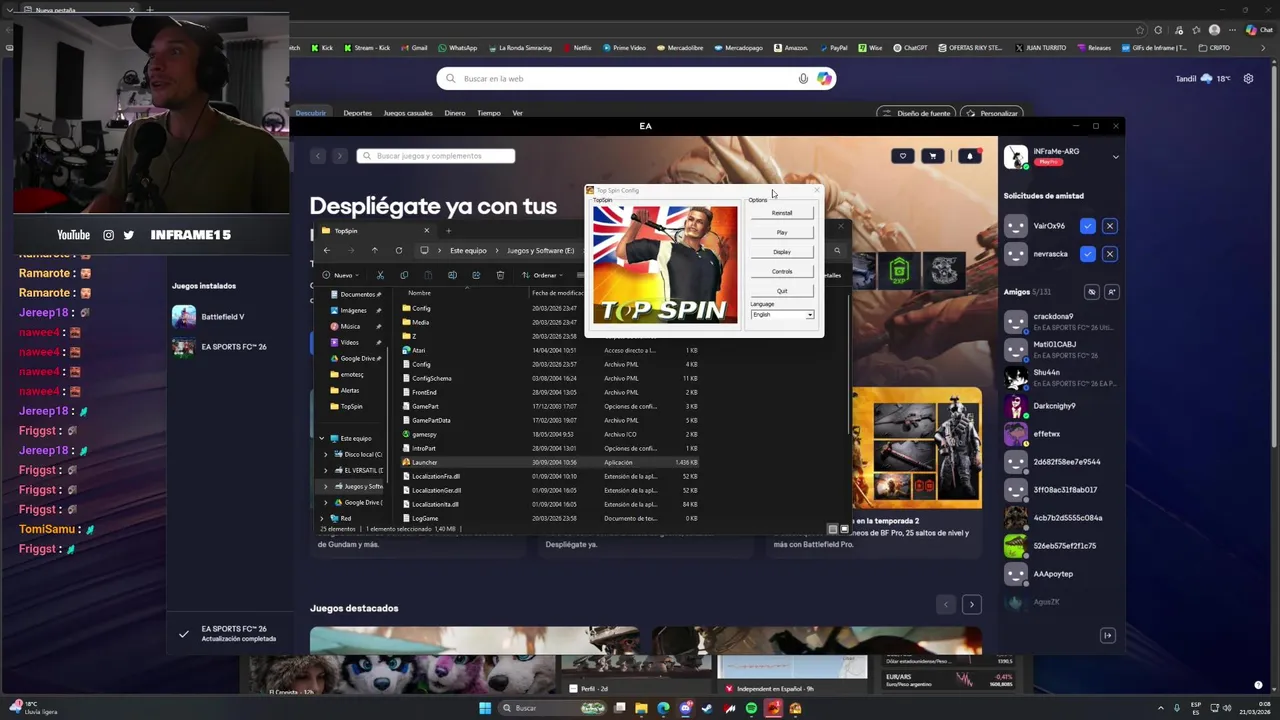Open the Language dropdown set to English
Screen dimensions: 1280x720
pyautogui.click(x=782, y=315)
